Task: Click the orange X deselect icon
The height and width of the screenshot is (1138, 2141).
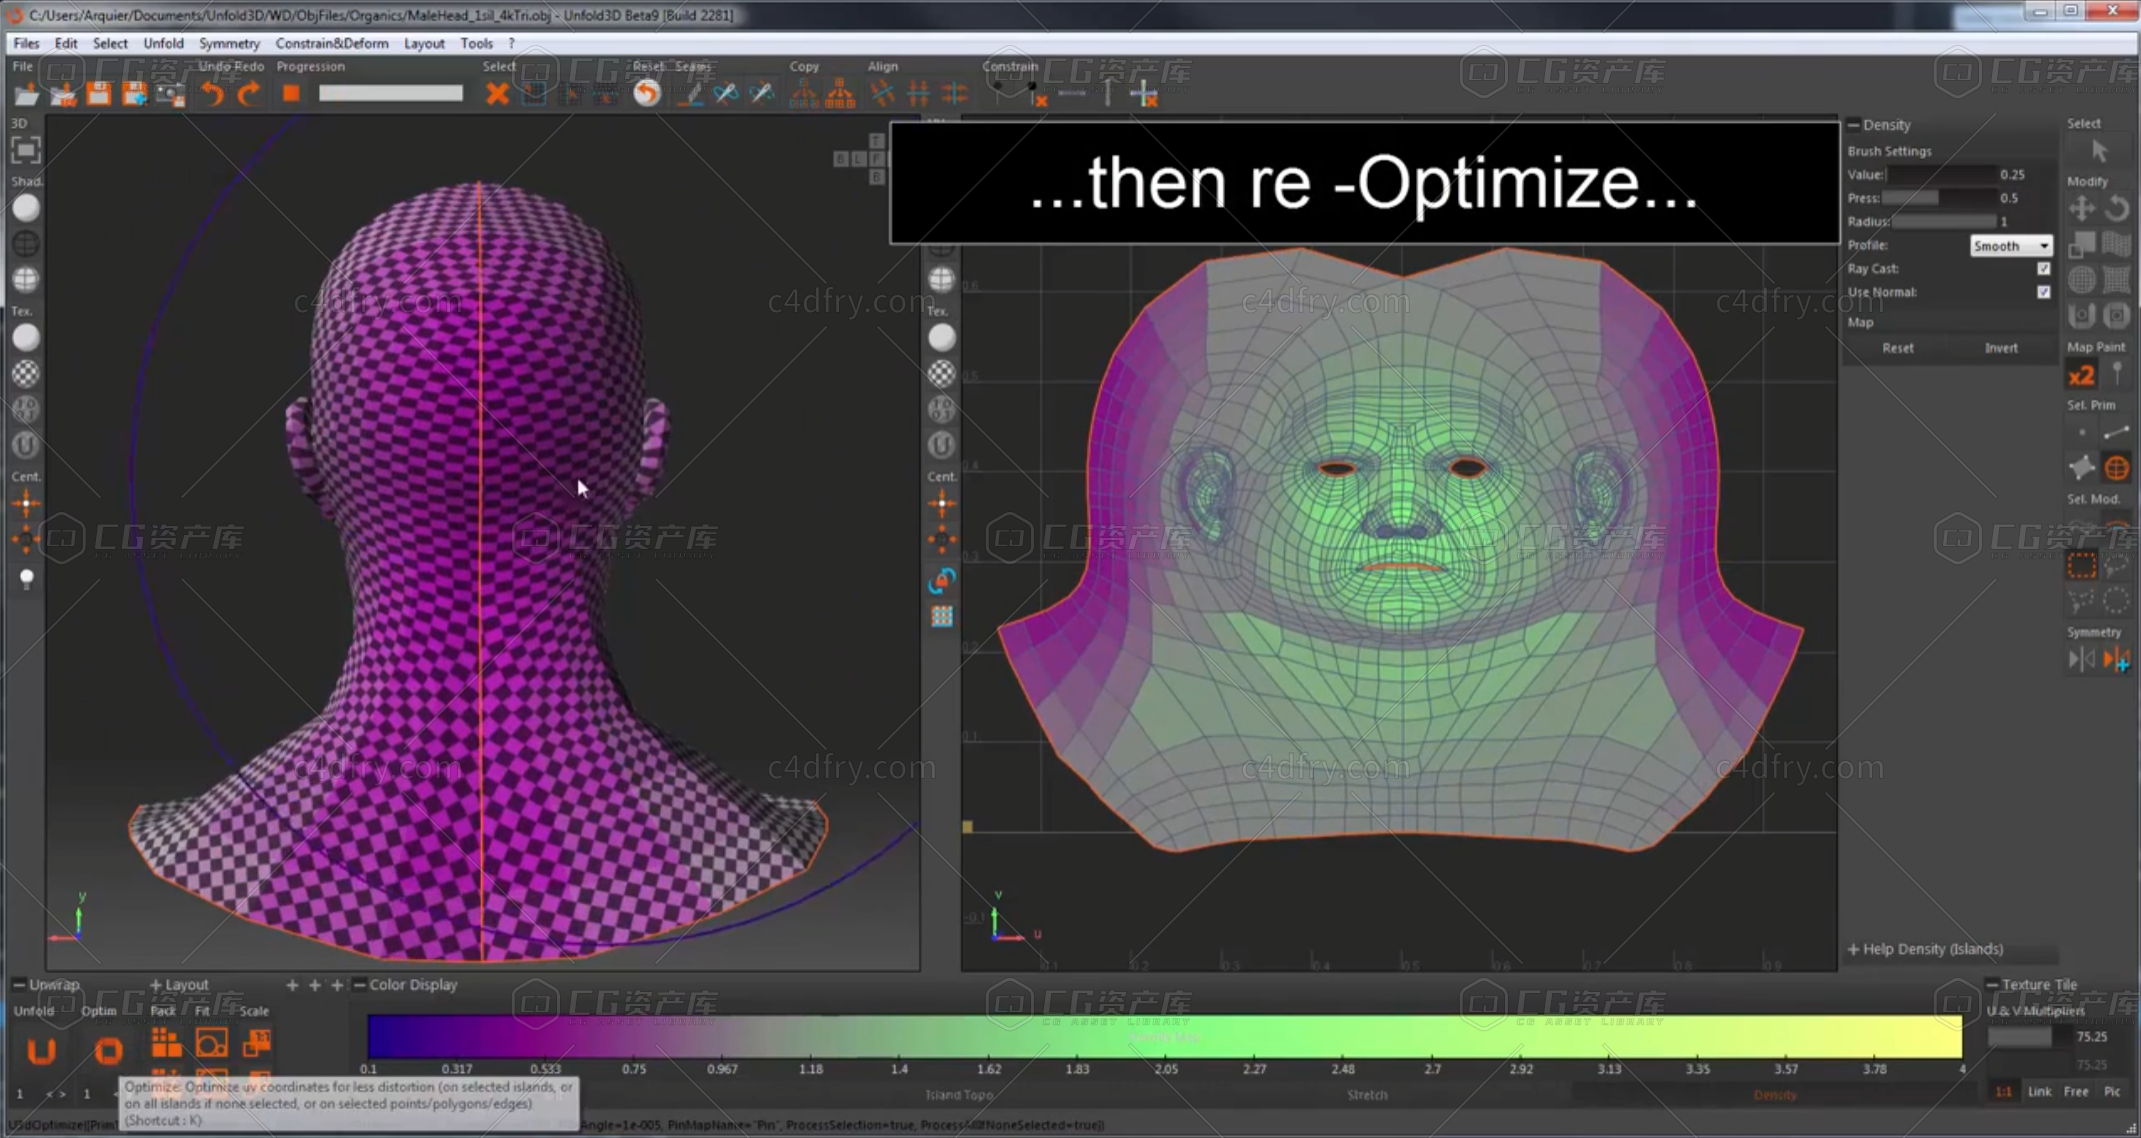Action: coord(497,94)
